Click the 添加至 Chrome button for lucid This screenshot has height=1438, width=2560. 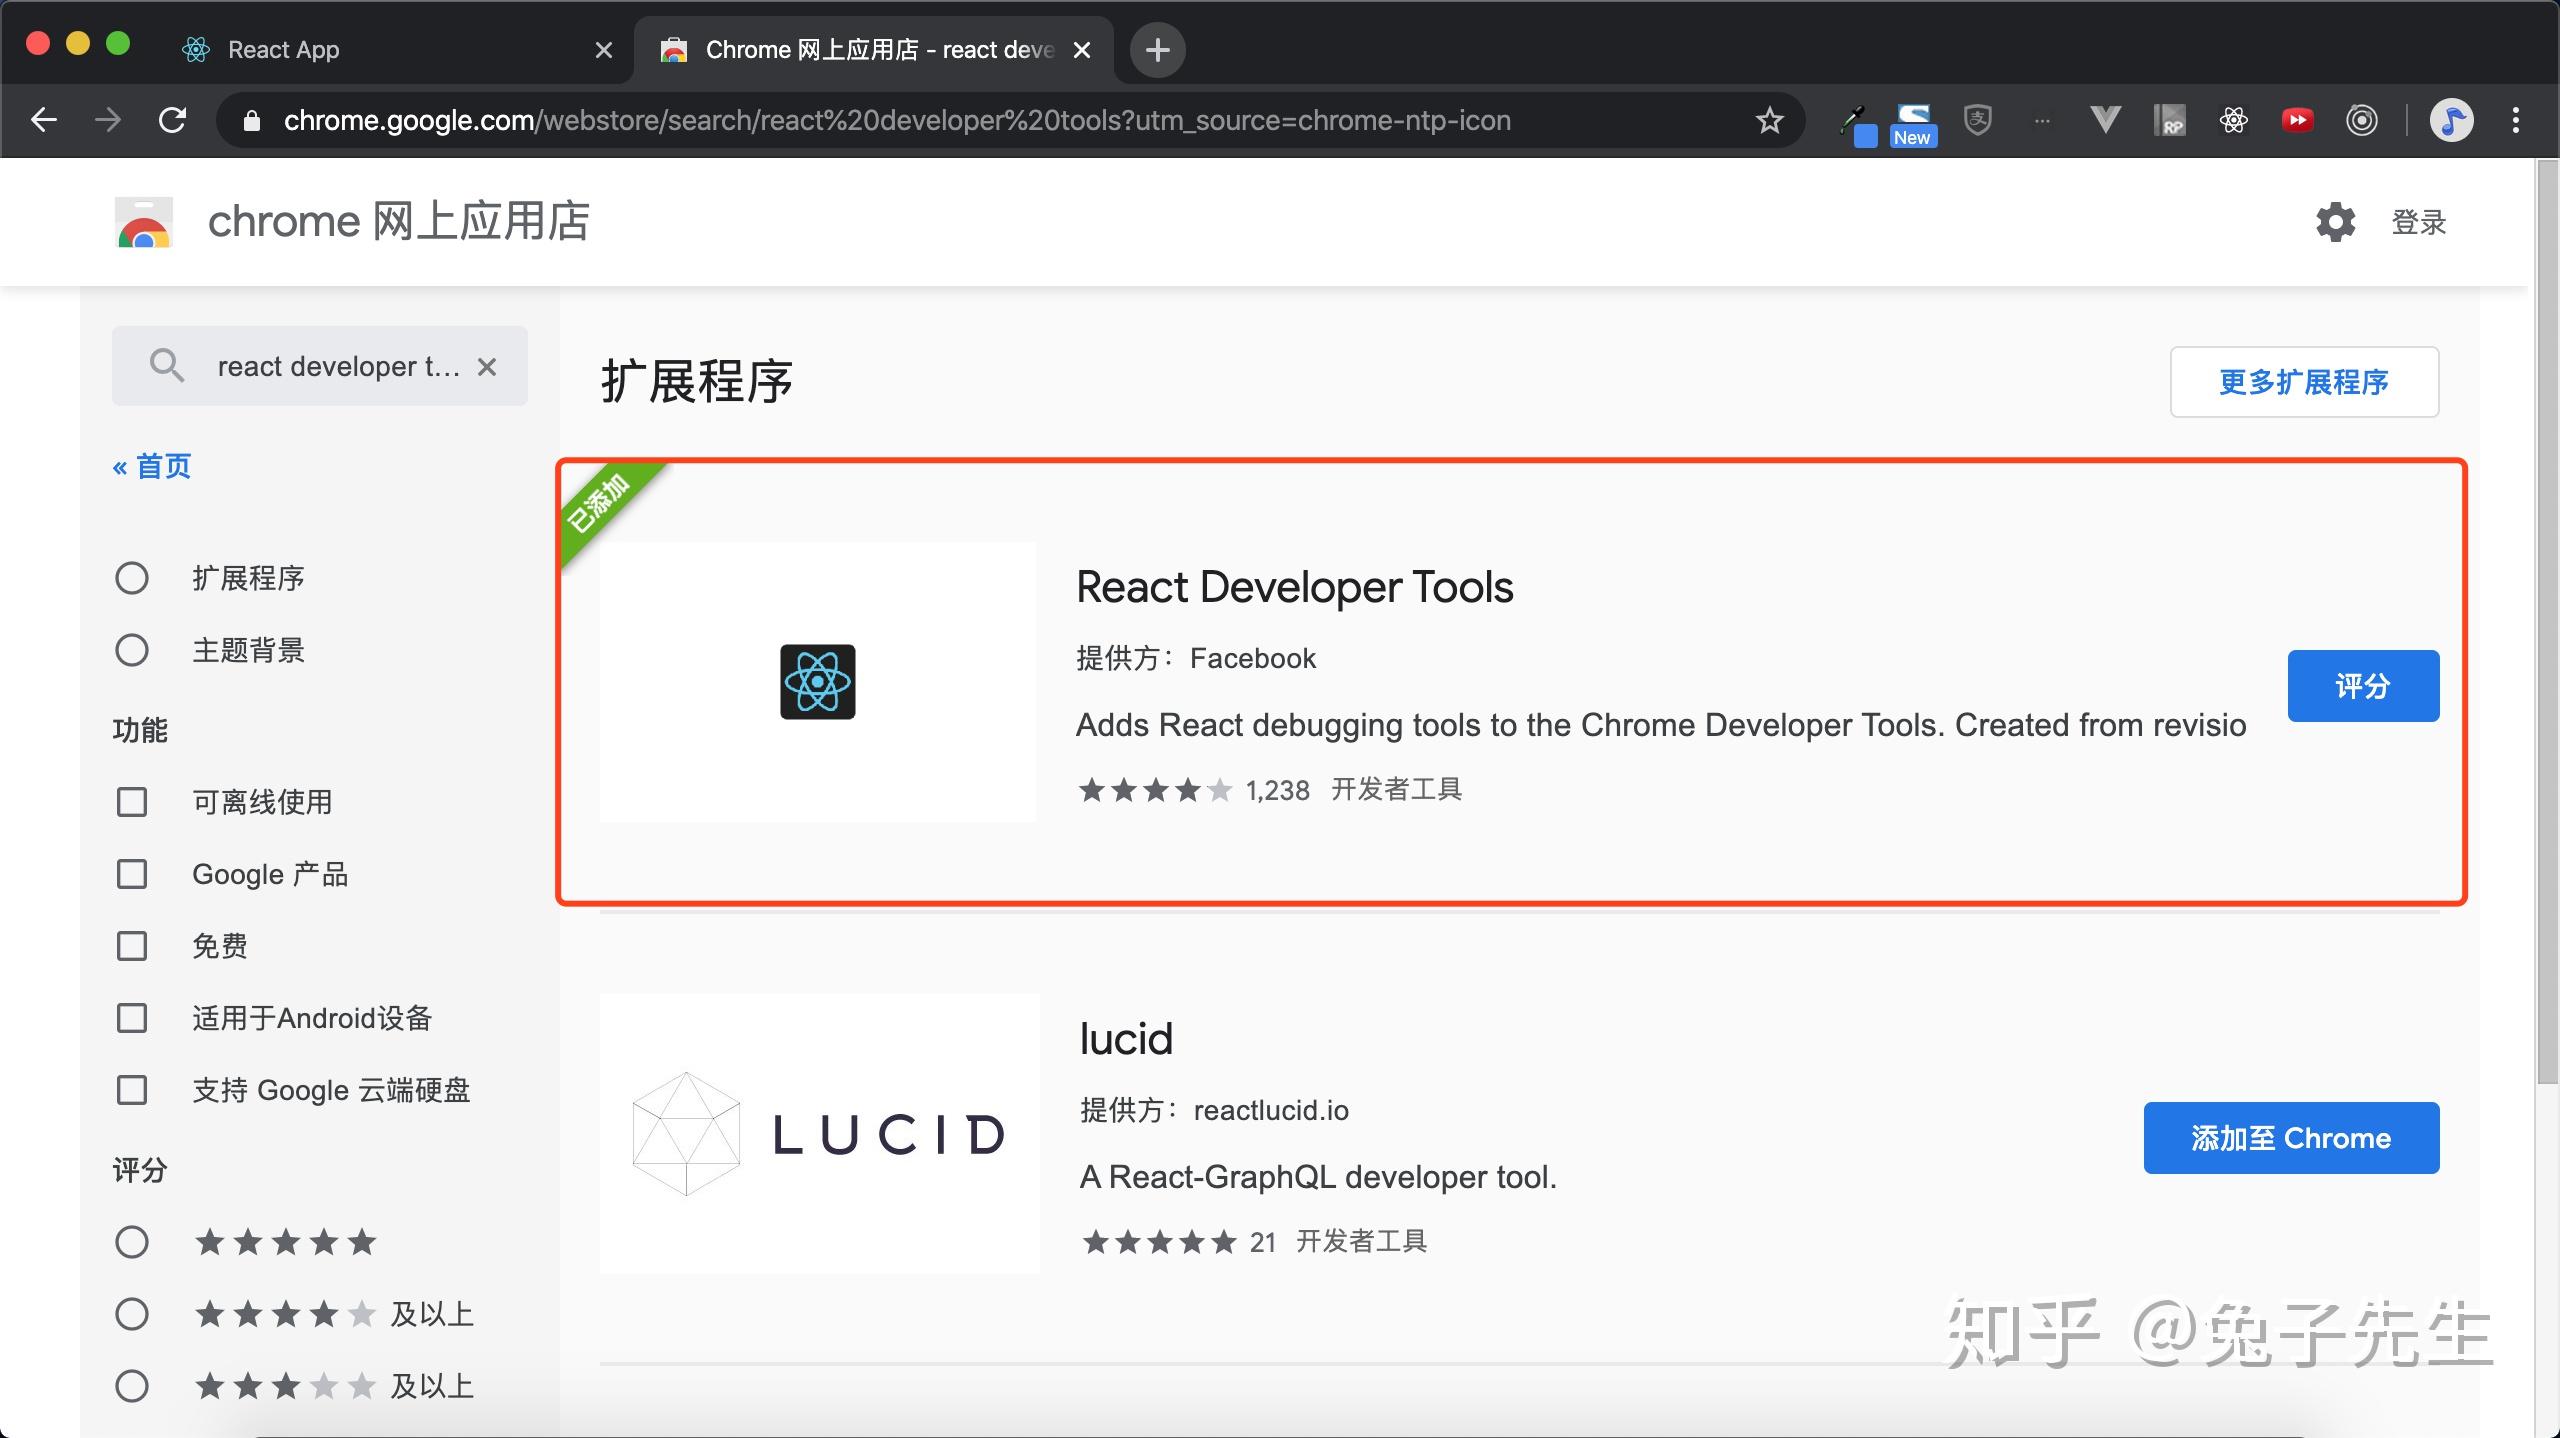2292,1137
